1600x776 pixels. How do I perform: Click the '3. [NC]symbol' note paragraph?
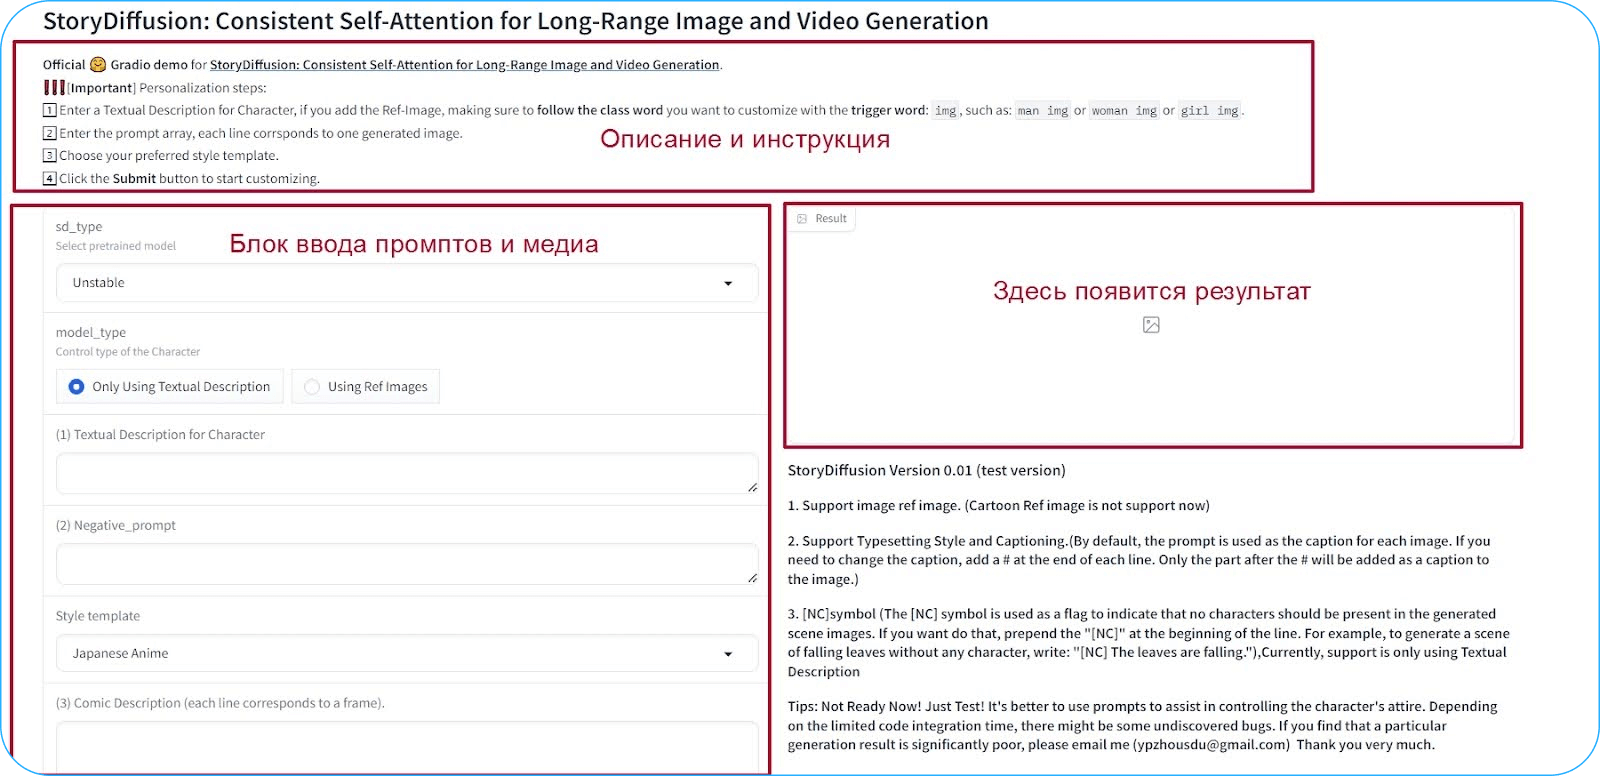1148,643
